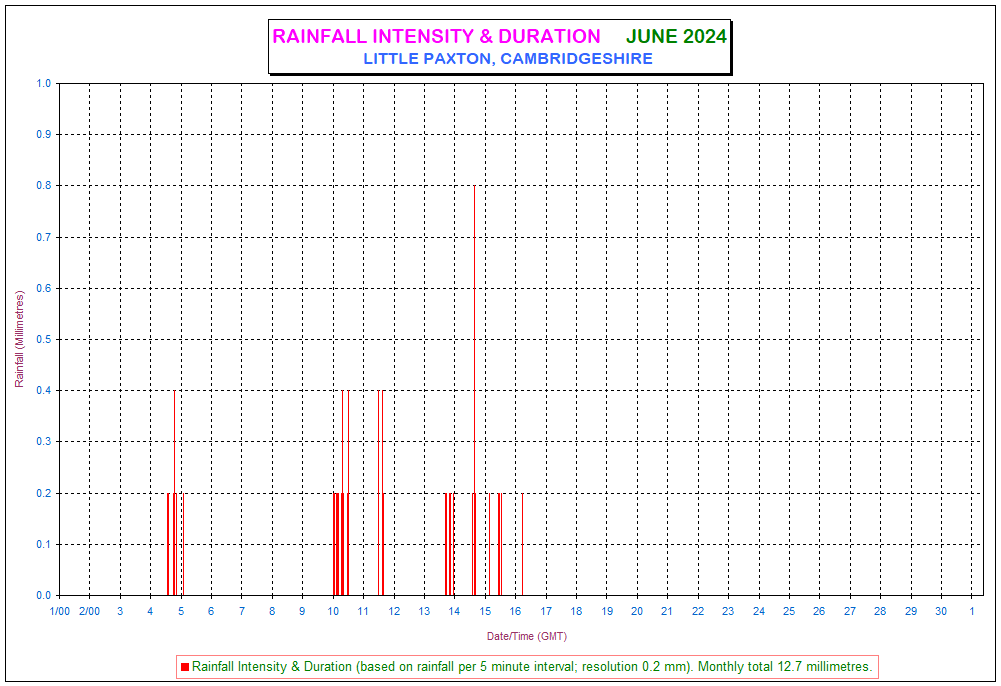1001x686 pixels.
Task: Click the 1.0 y-axis tick label
Action: (44, 84)
